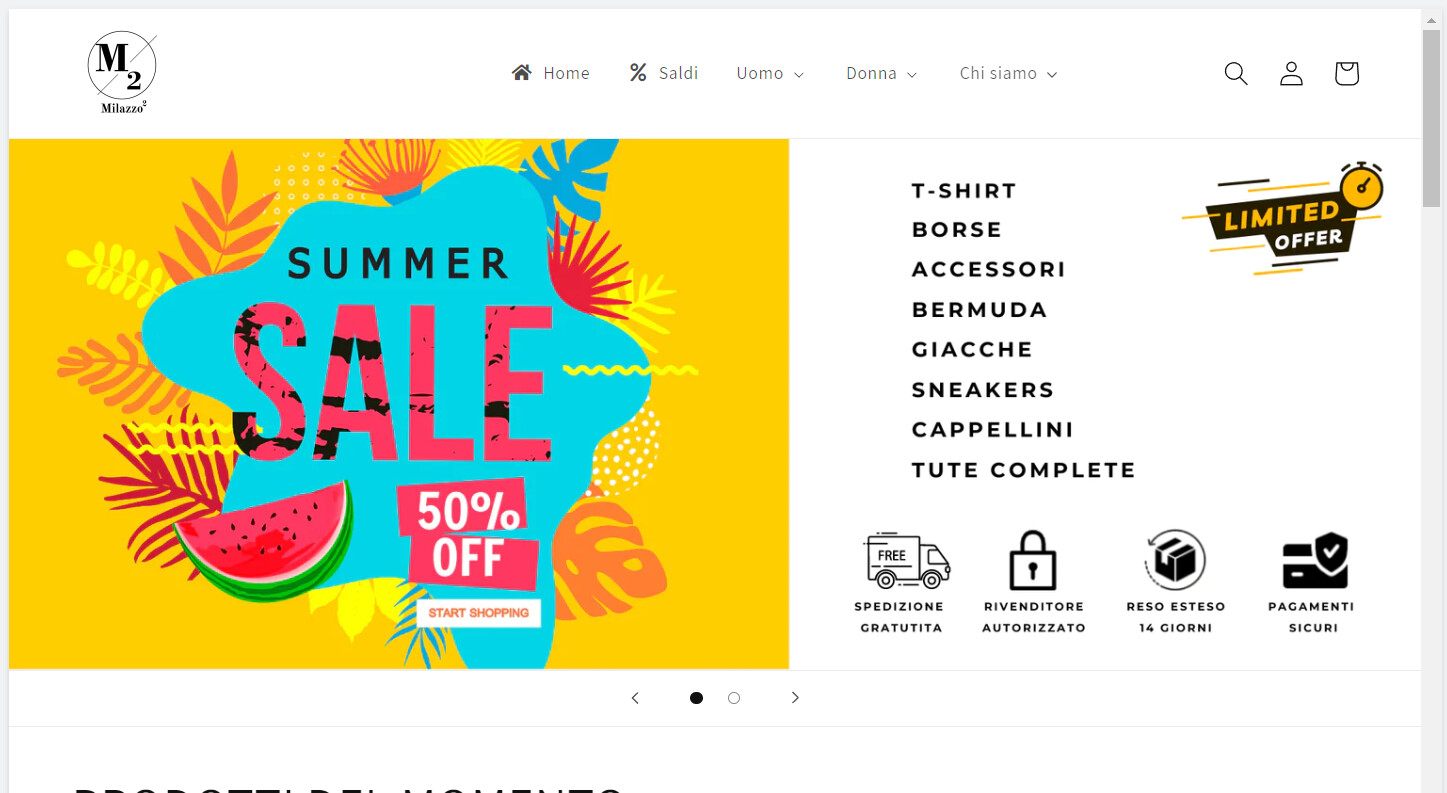Open the search magnifier icon
Screen dimensions: 1447x793
[1236, 73]
